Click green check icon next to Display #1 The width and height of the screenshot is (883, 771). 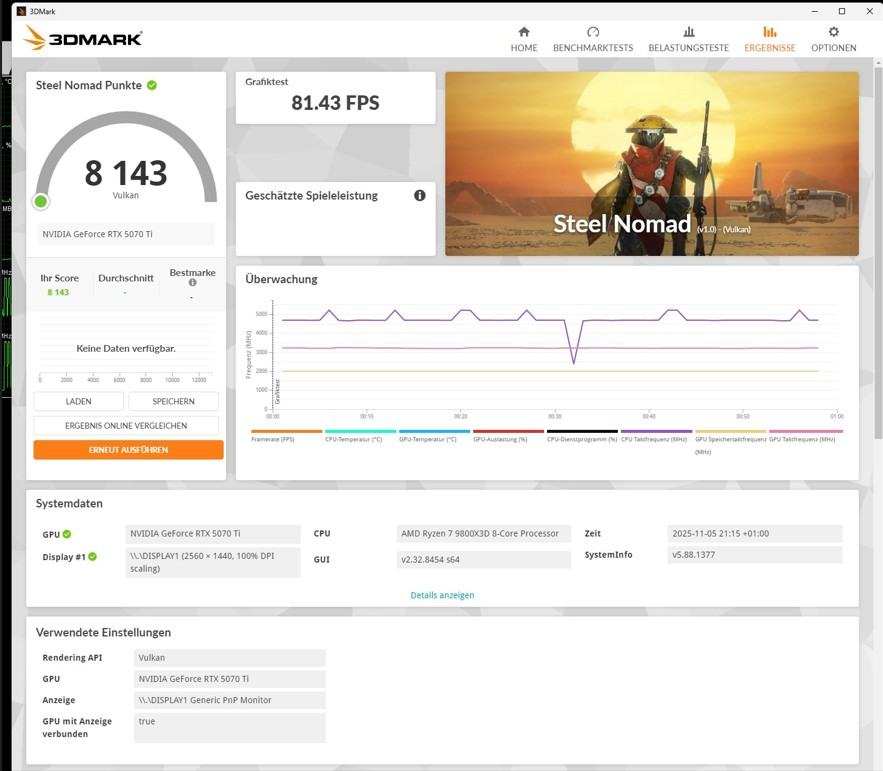click(93, 556)
